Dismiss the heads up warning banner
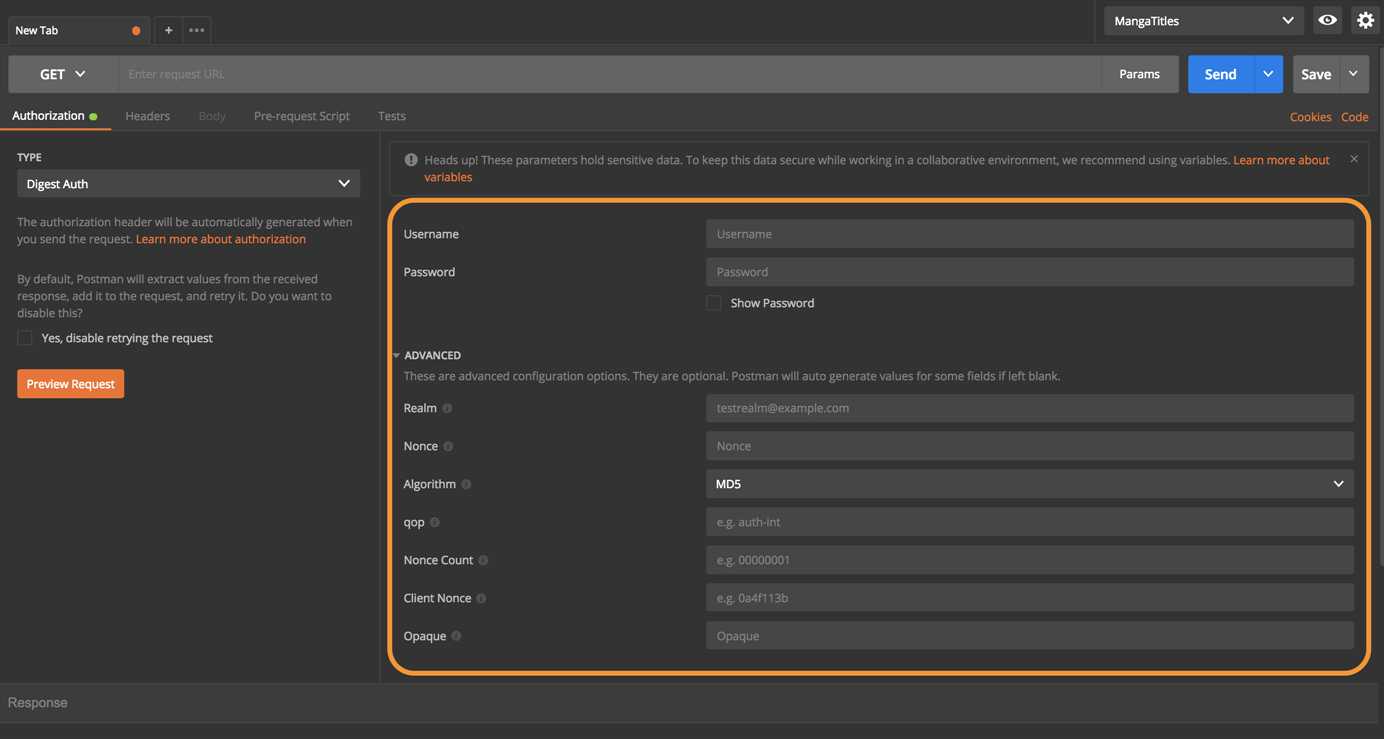This screenshot has width=1384, height=739. coord(1354,159)
